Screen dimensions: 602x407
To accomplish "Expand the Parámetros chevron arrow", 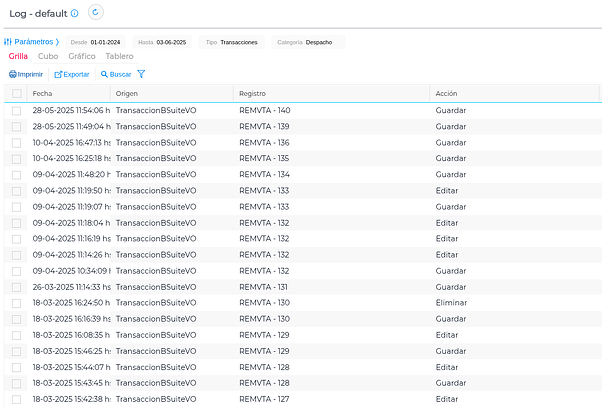I will pos(57,42).
